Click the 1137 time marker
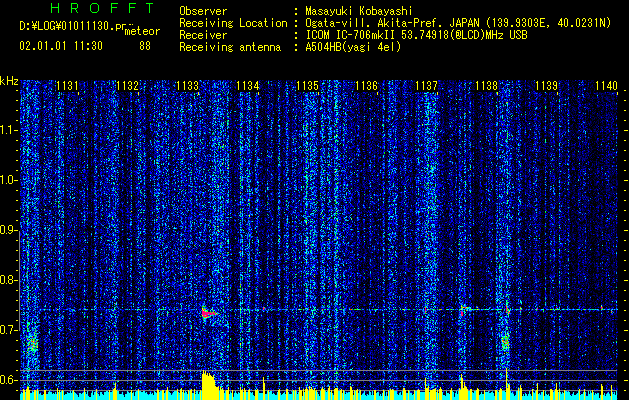This screenshot has height=400, width=629. [x=426, y=86]
